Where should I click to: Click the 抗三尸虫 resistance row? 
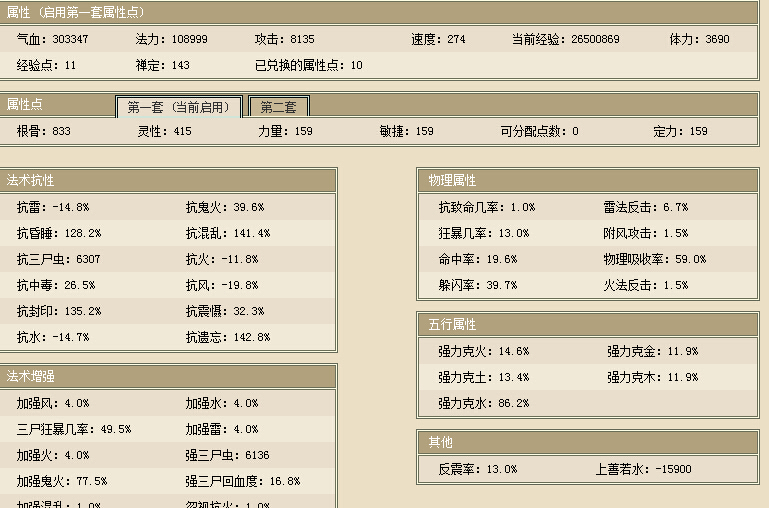click(58, 259)
